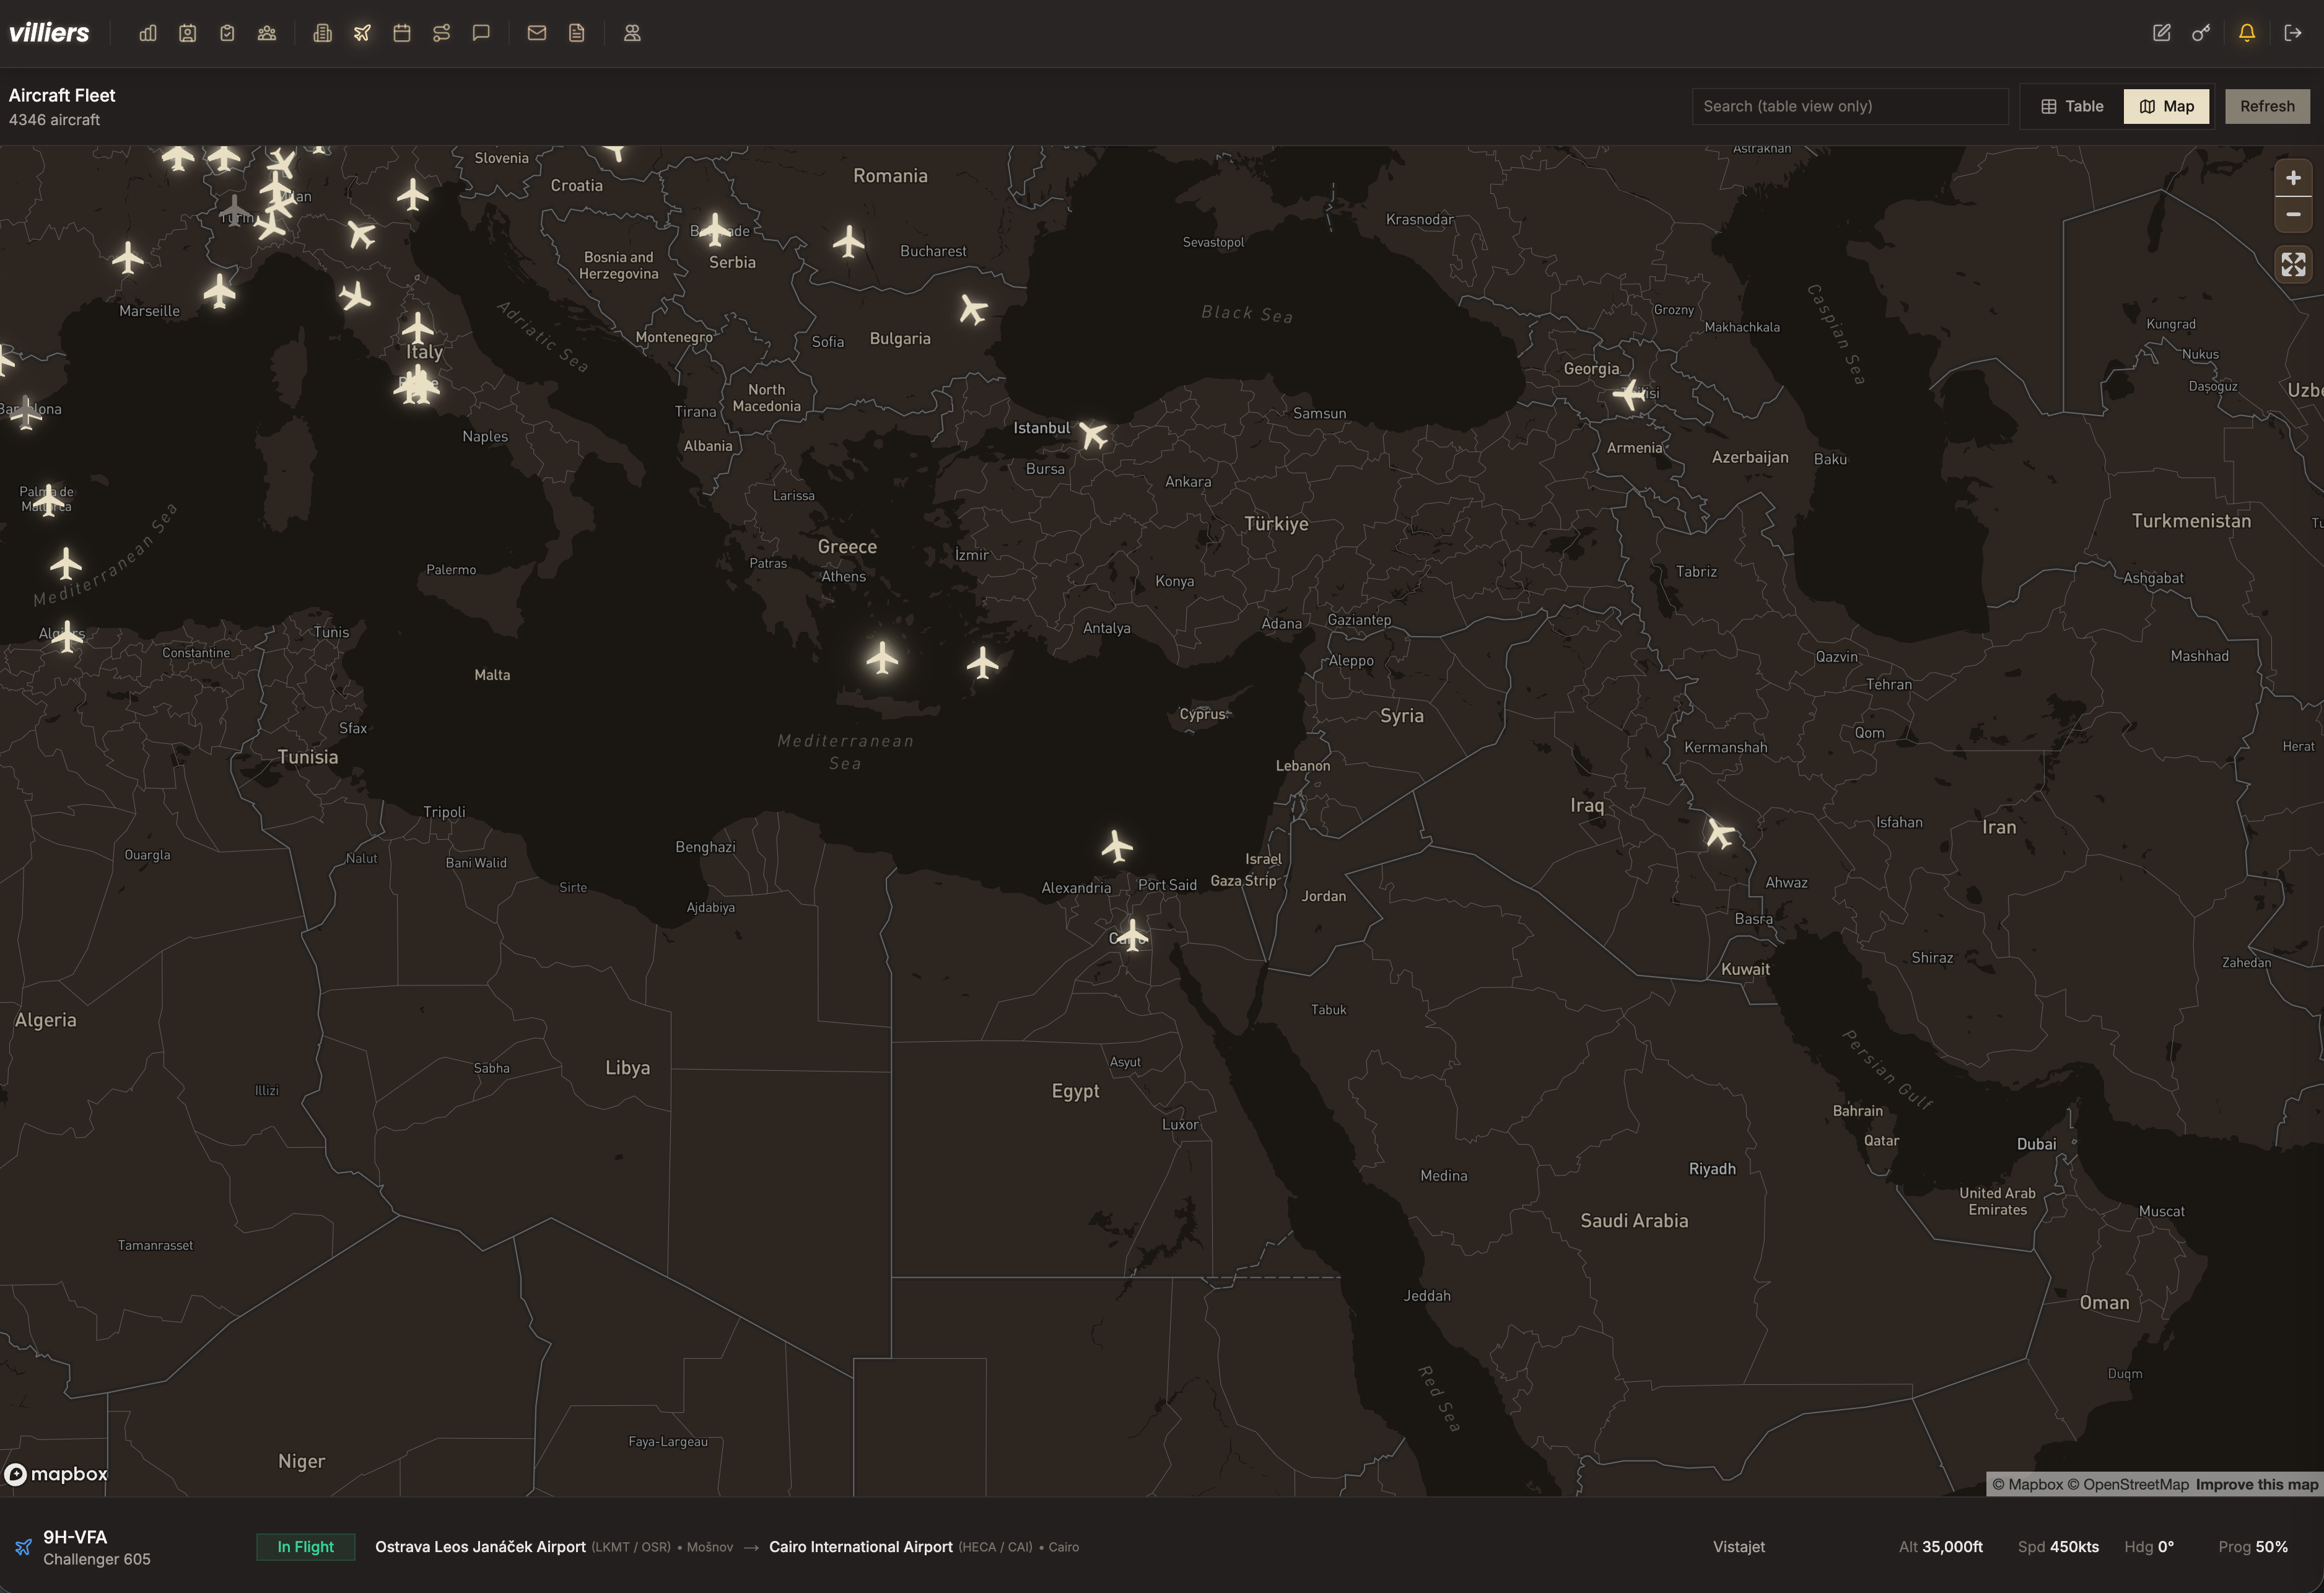Open the mail envelope icon
The width and height of the screenshot is (2324, 1593).
point(536,32)
